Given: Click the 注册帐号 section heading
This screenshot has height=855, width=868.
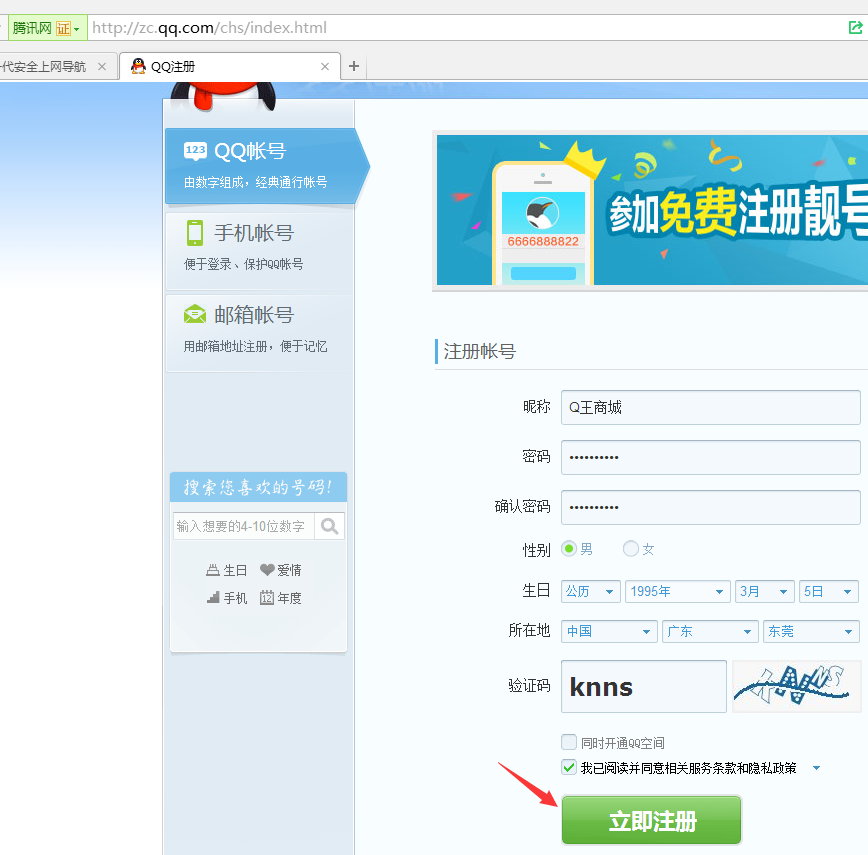Looking at the screenshot, I should pos(479,351).
